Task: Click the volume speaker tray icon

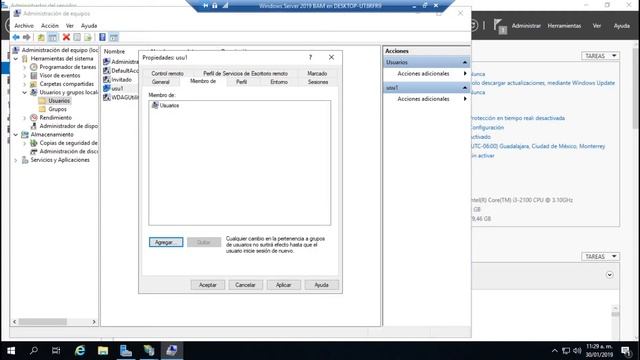Action: click(x=577, y=351)
